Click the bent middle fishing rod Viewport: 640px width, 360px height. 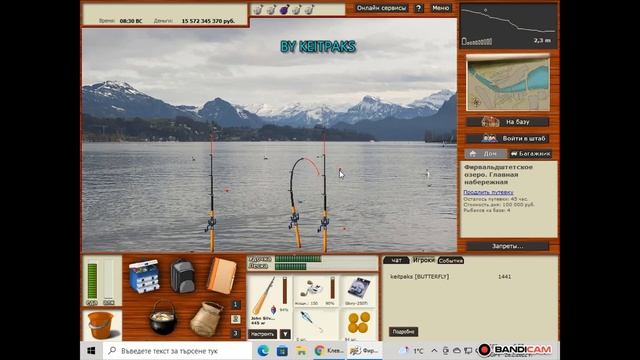click(297, 202)
